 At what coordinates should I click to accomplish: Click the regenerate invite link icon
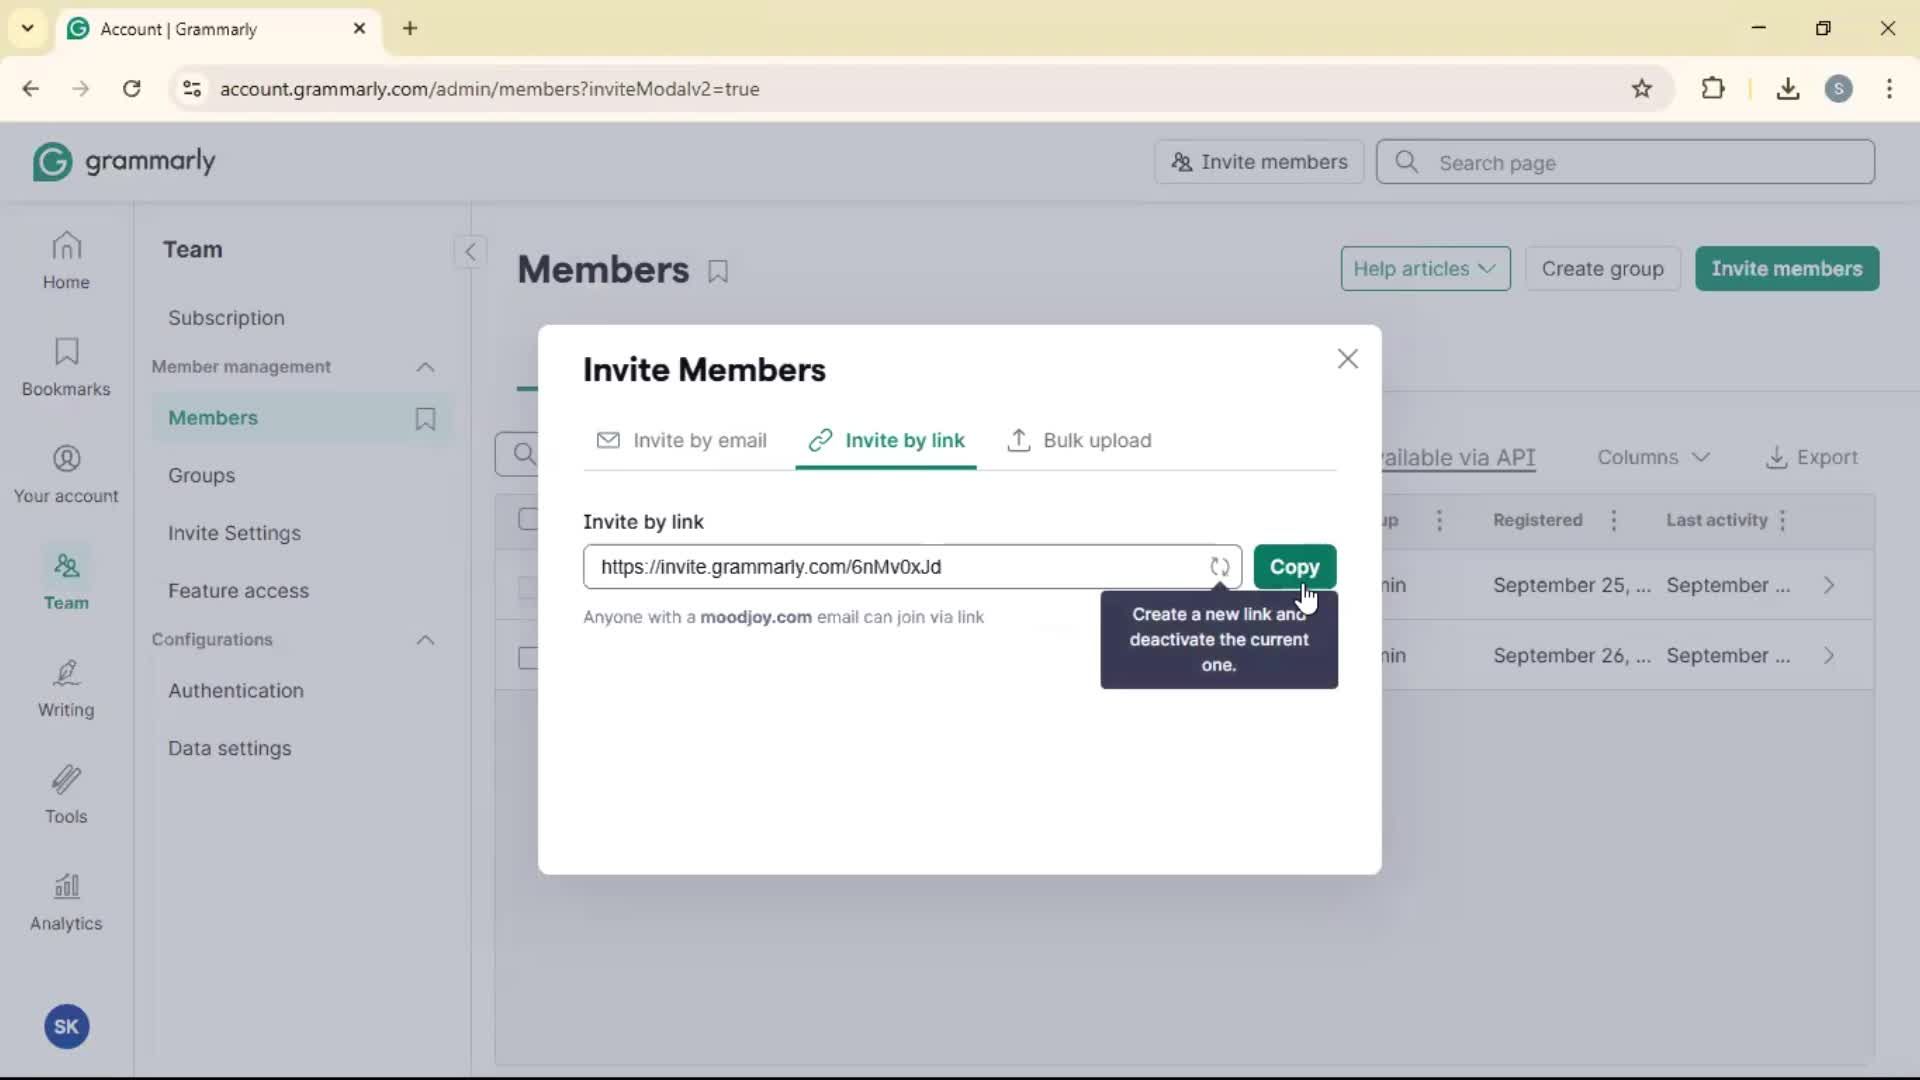[1219, 567]
